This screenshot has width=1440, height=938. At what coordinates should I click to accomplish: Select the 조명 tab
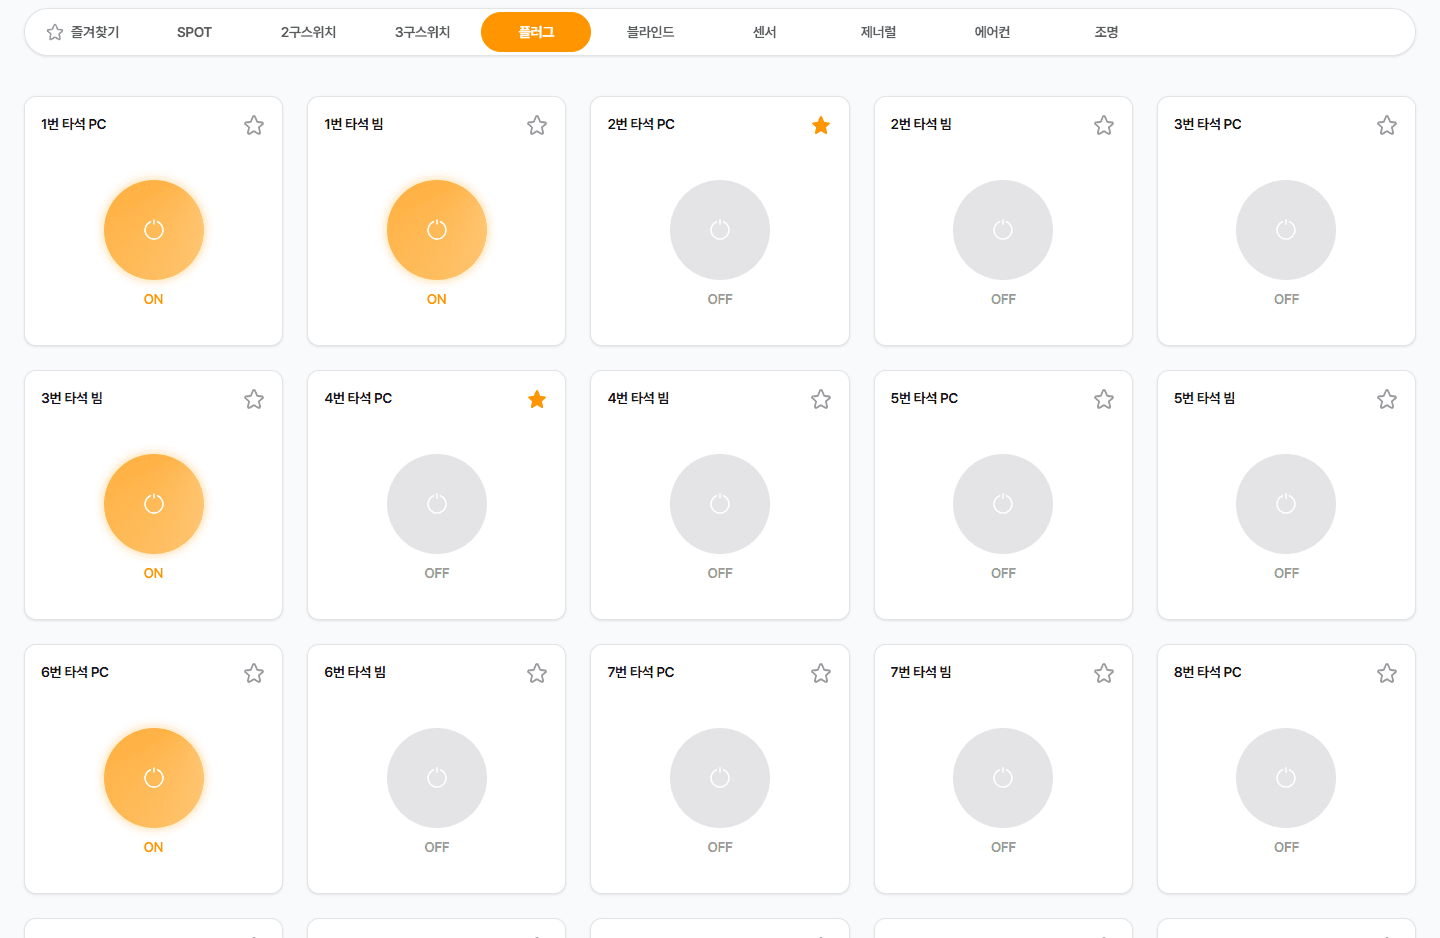[1106, 32]
